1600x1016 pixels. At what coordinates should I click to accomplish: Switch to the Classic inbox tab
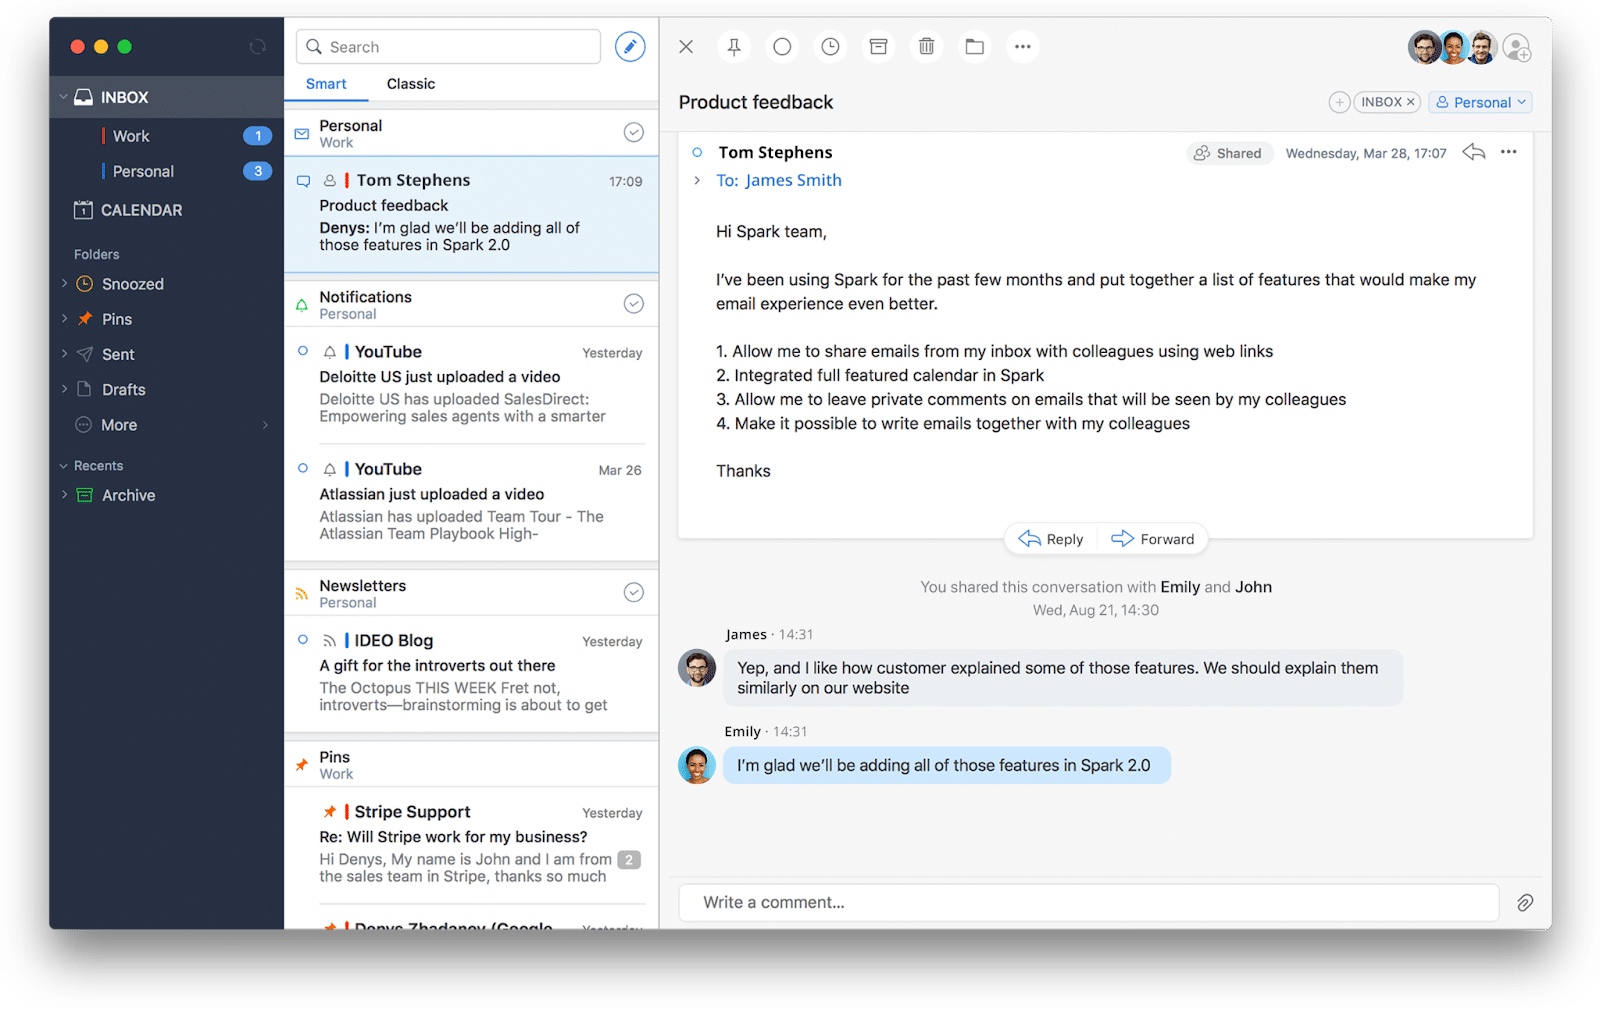click(410, 84)
